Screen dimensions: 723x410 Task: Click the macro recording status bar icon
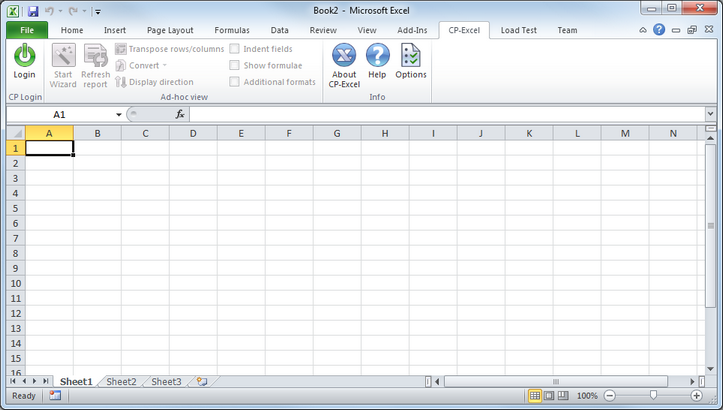55,395
